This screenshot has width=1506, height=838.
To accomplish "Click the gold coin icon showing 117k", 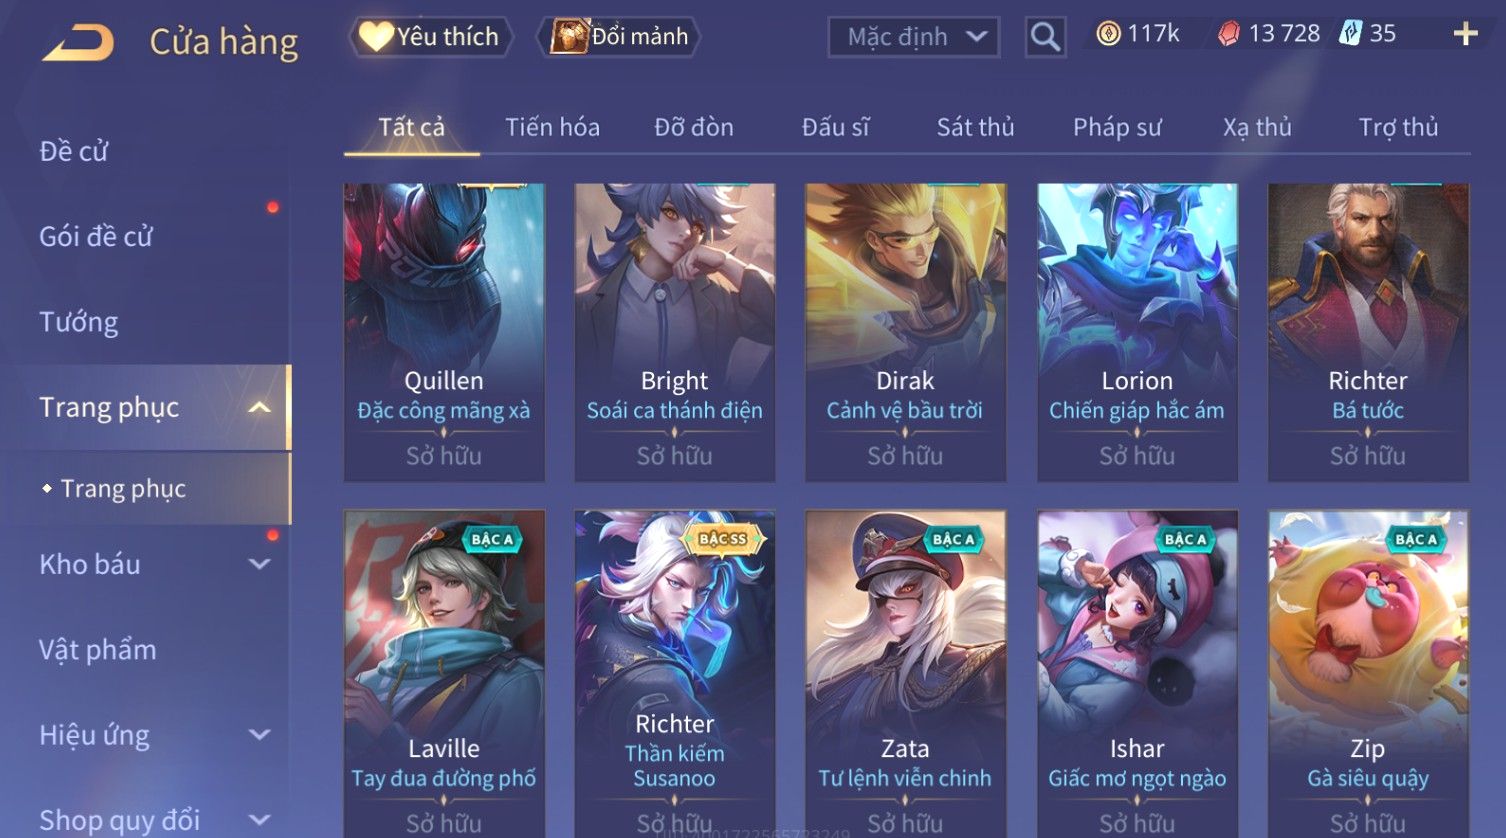I will coord(1108,34).
